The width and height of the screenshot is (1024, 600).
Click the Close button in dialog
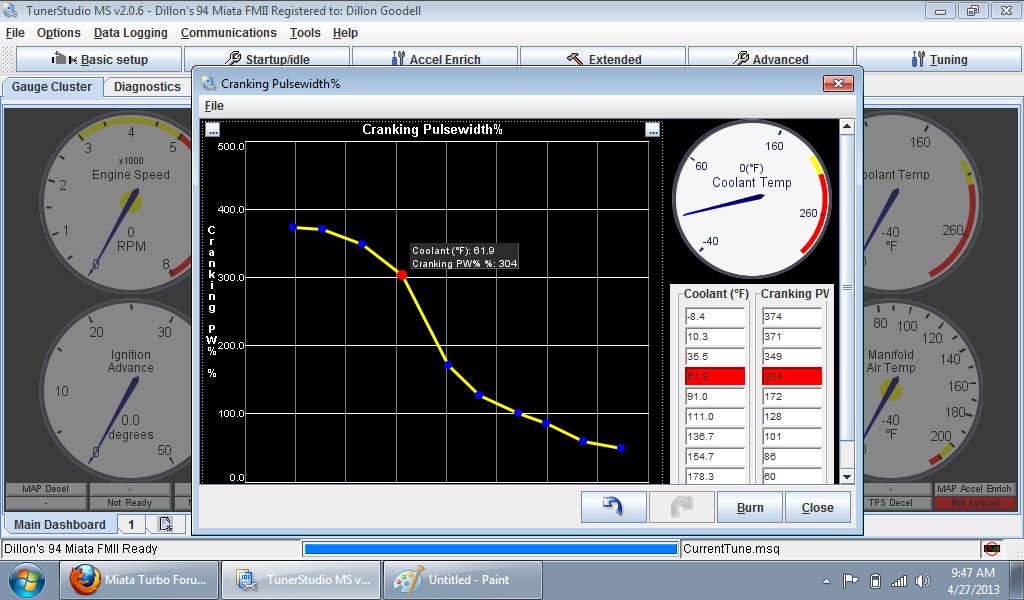pyautogui.click(x=818, y=507)
